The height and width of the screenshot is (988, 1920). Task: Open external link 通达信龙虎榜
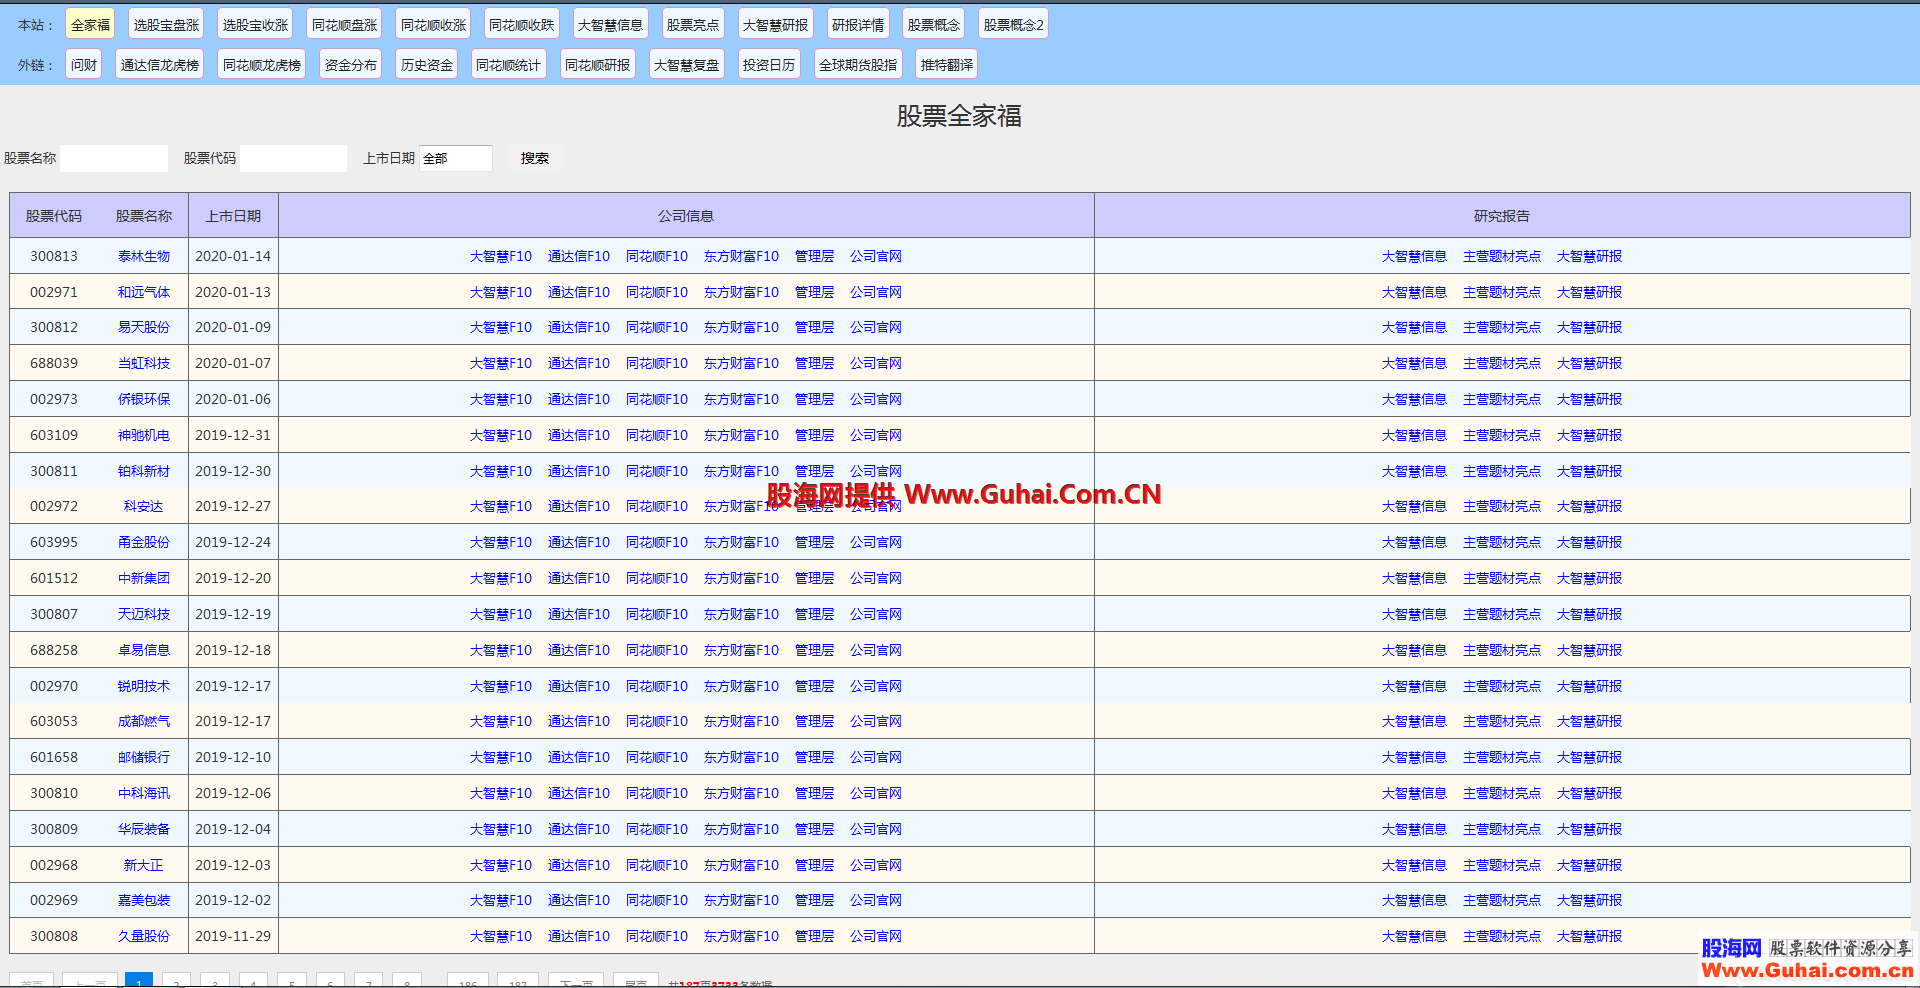point(160,65)
